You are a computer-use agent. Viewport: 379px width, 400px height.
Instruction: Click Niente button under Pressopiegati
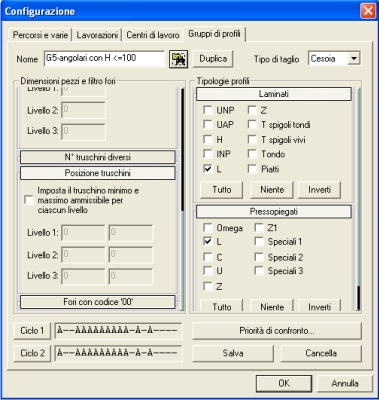[x=272, y=305]
